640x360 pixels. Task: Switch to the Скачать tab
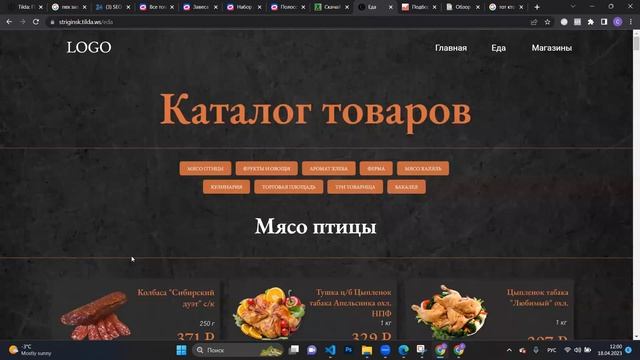[331, 7]
